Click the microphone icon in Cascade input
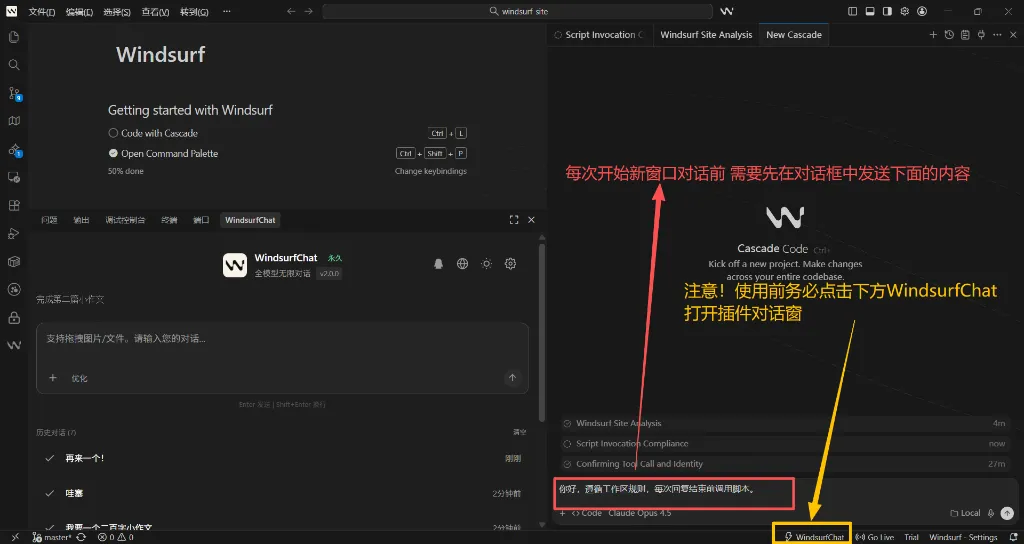This screenshot has height=544, width=1024. [990, 513]
